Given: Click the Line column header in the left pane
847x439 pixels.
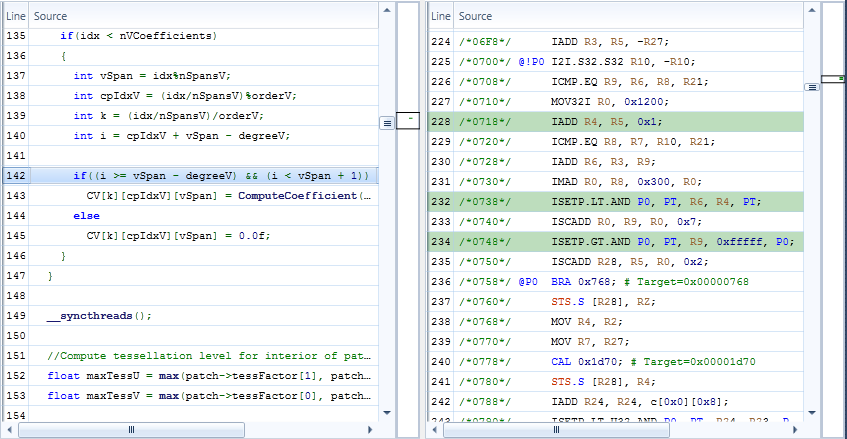Looking at the screenshot, I should [x=17, y=16].
